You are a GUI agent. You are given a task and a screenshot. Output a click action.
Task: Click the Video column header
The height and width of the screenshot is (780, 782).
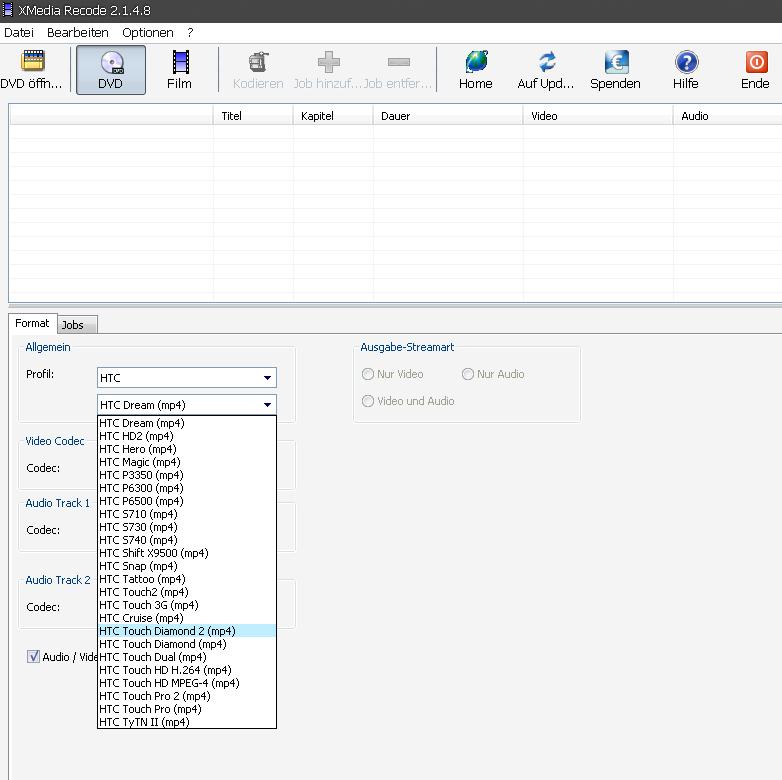point(598,116)
